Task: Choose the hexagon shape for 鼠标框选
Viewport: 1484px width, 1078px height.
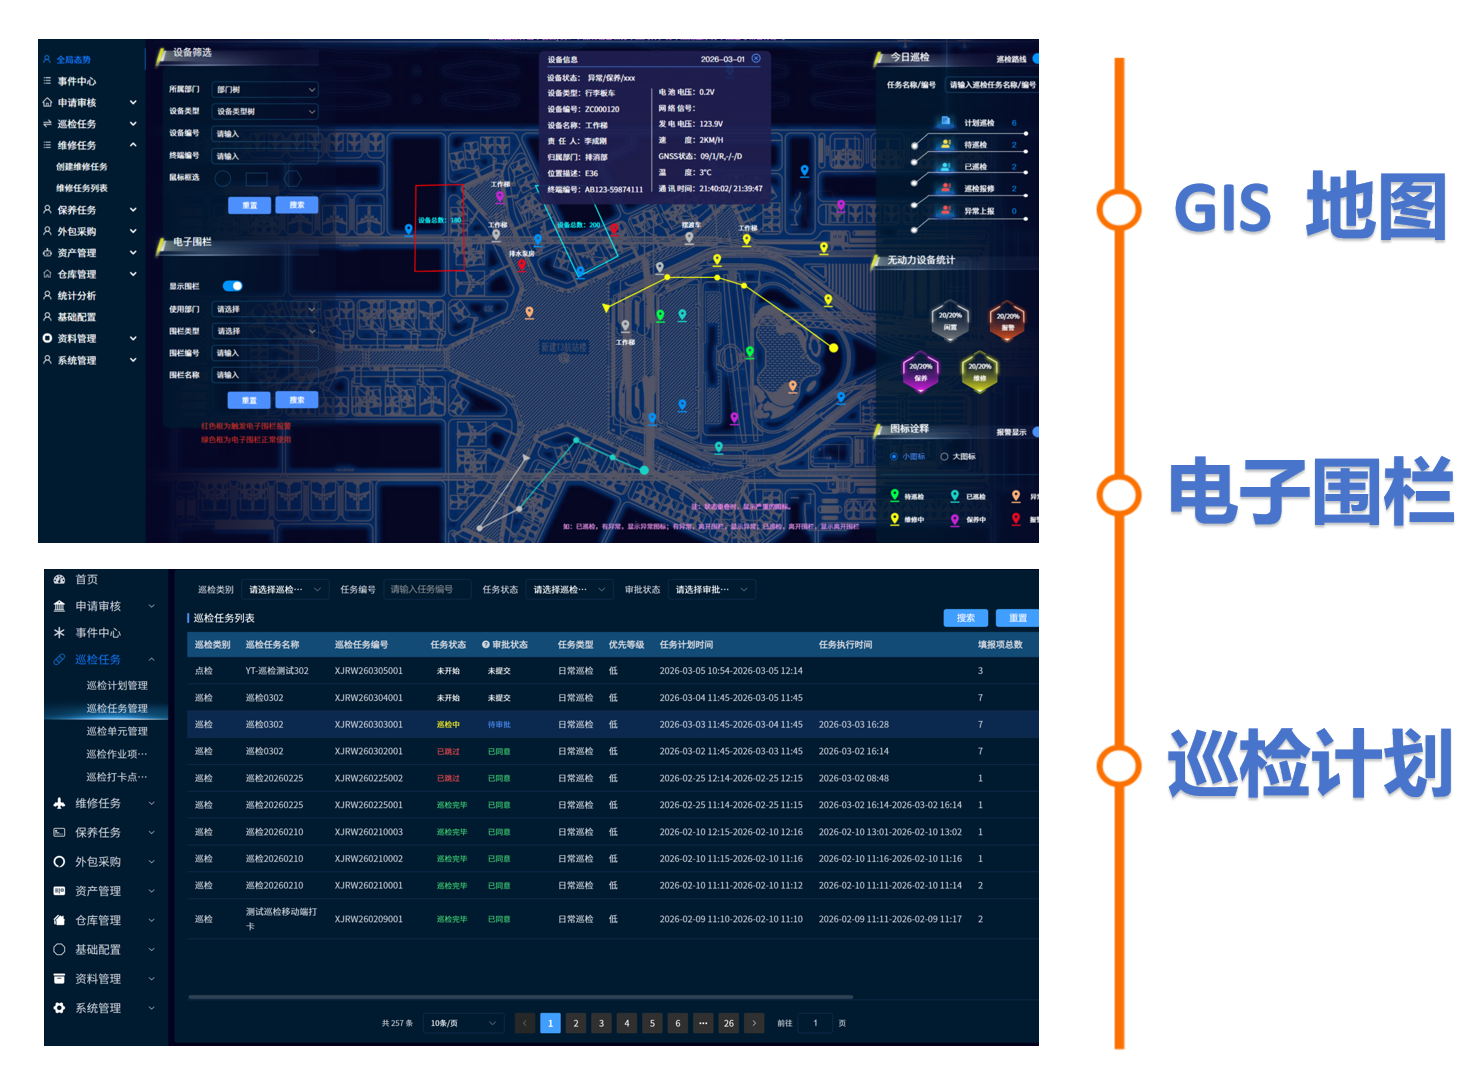Action: click(x=293, y=178)
